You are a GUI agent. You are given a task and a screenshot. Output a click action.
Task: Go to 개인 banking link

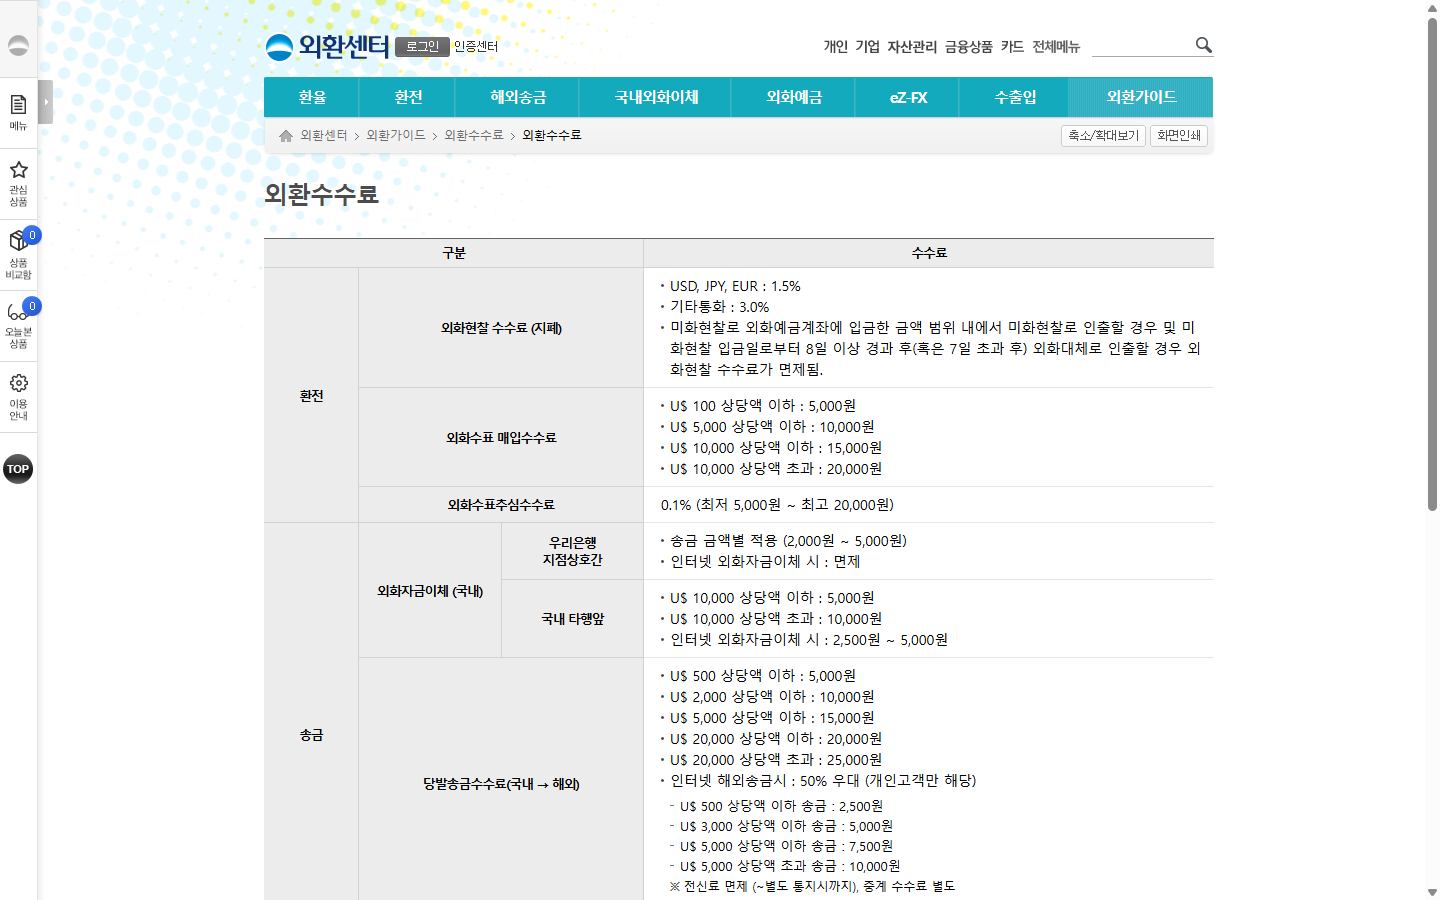[x=835, y=47]
